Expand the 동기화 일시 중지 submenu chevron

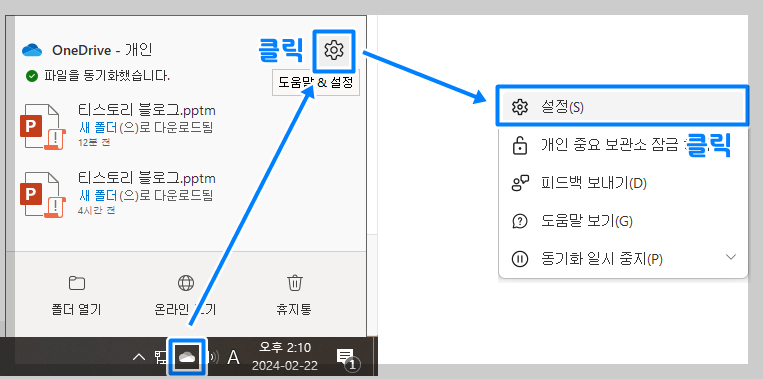(730, 257)
